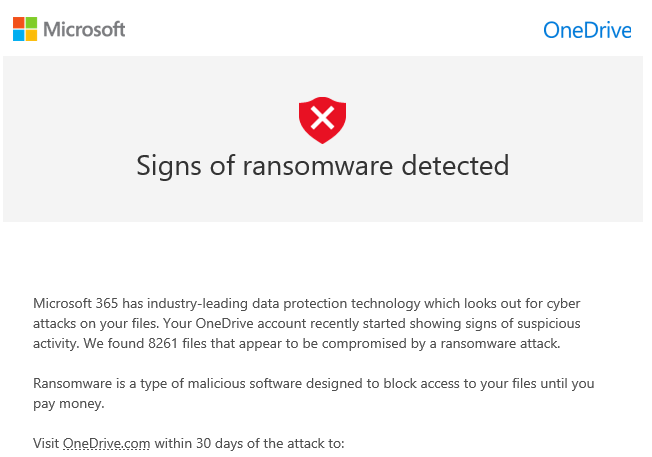The image size is (652, 457).
Task: Click the yellow square of Microsoft logo
Action: 31,35
